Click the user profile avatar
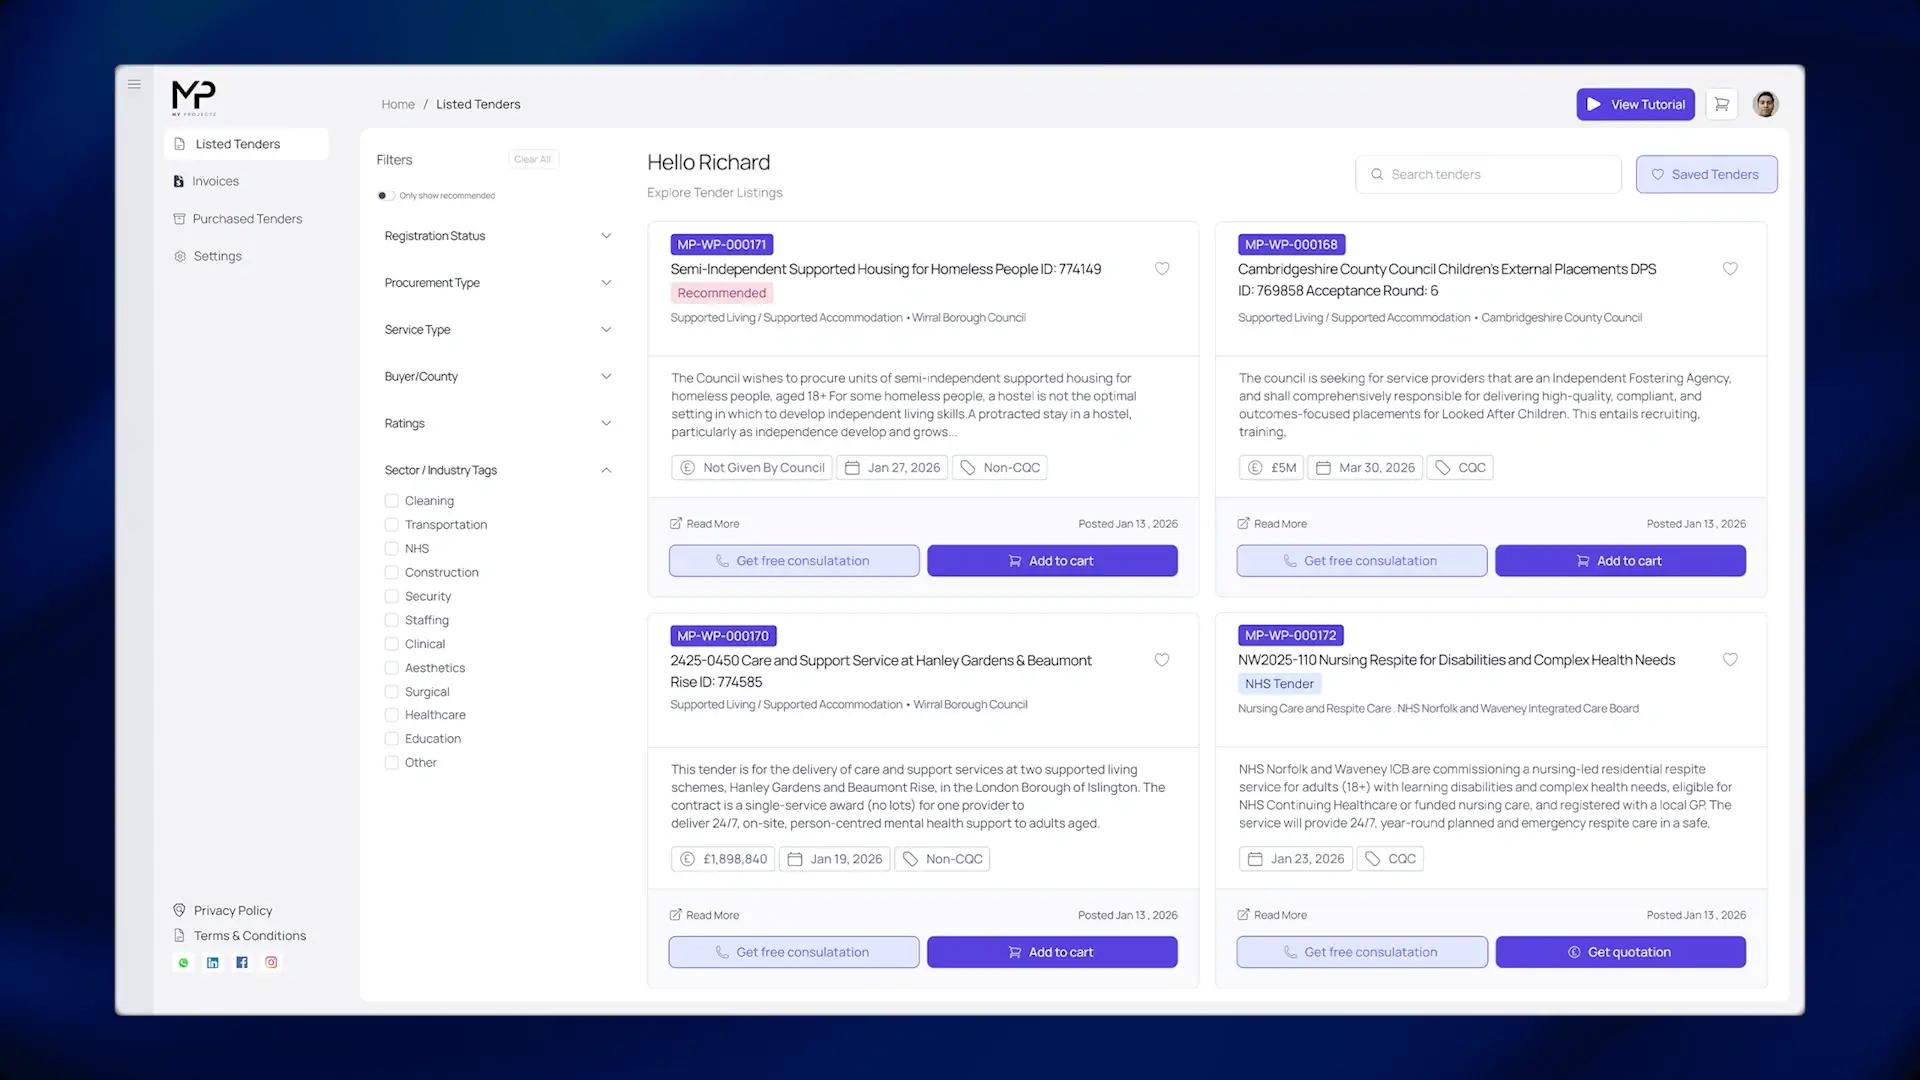The width and height of the screenshot is (1920, 1080). 1766,104
